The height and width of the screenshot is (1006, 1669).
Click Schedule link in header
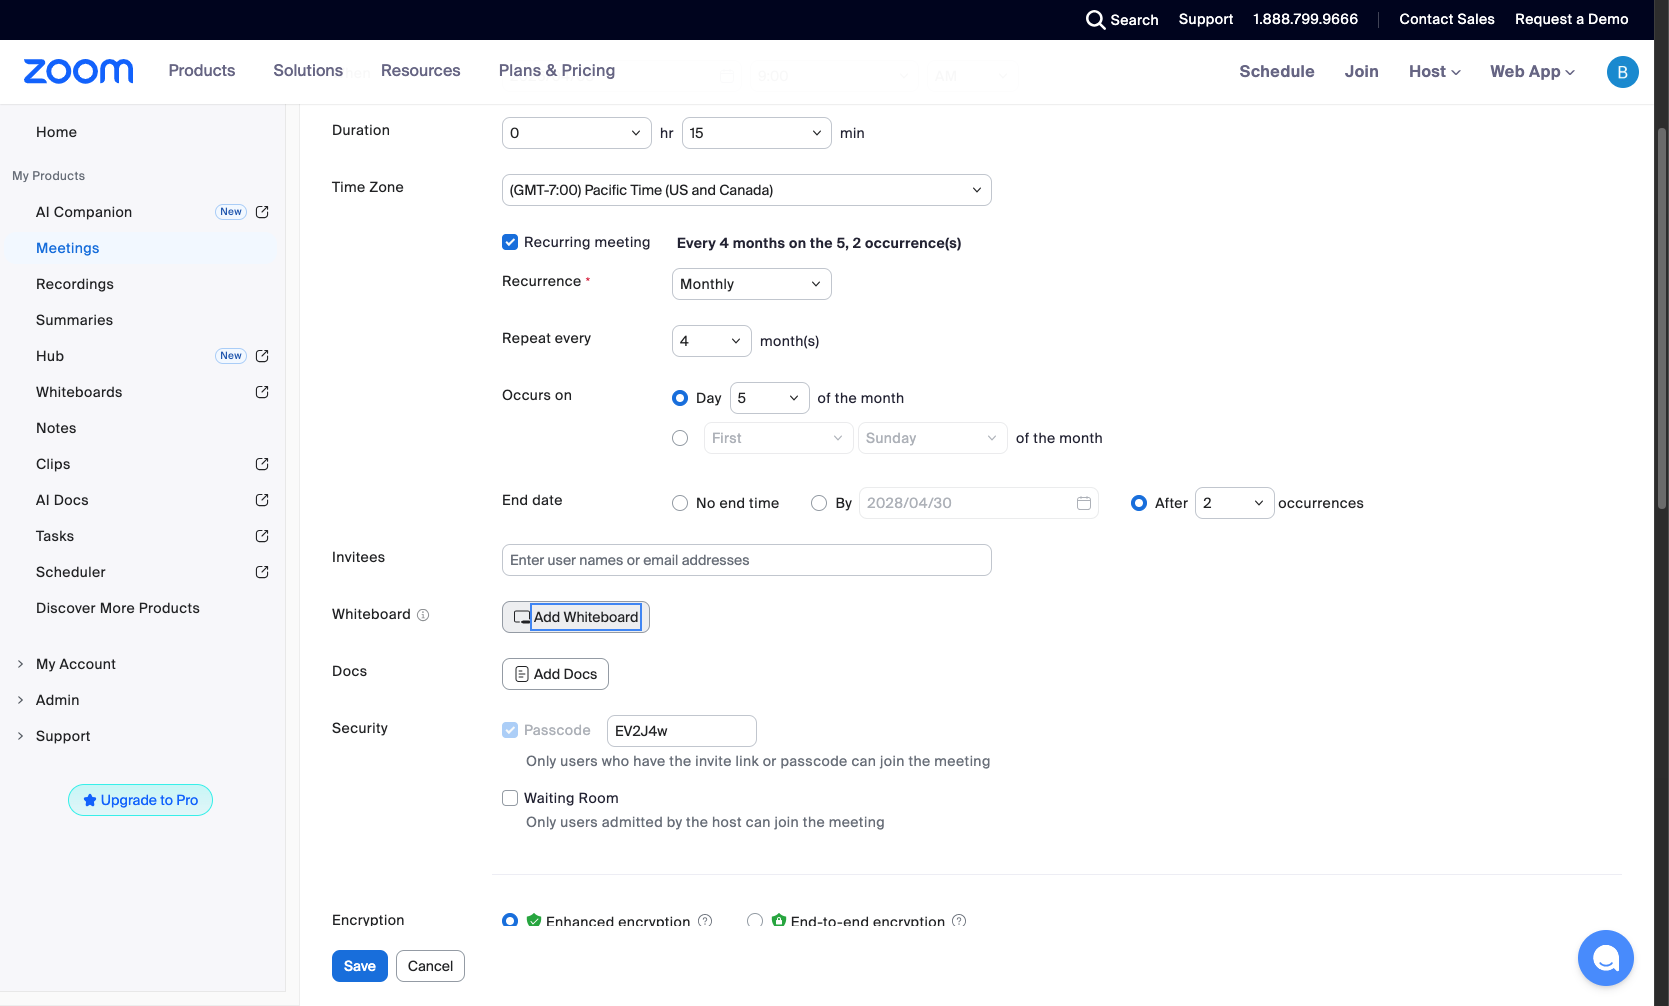pos(1277,72)
